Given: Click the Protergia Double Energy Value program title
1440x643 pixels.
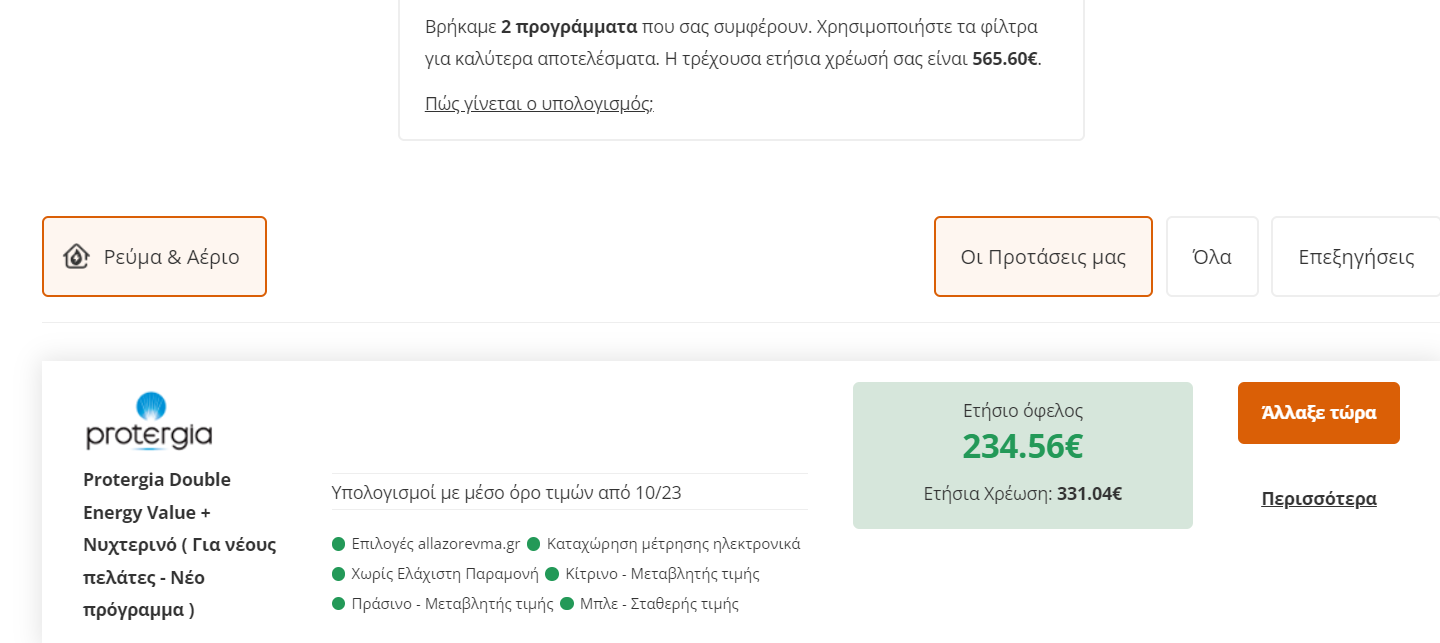Looking at the screenshot, I should point(180,545).
